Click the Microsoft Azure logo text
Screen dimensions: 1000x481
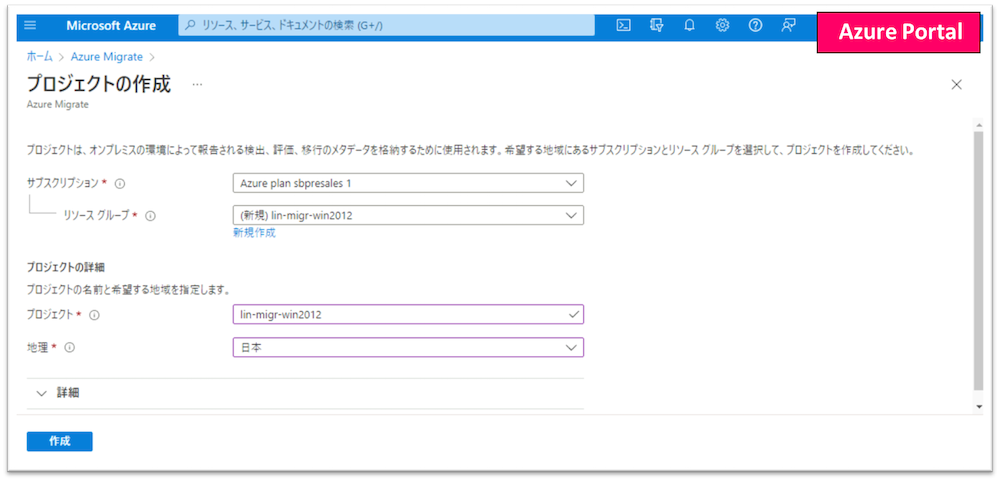point(111,26)
